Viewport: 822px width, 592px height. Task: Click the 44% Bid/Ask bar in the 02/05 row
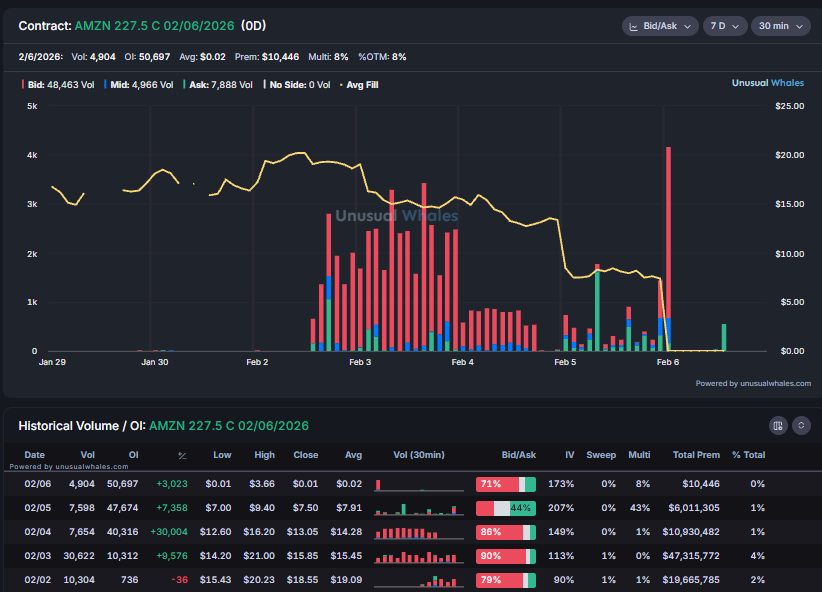click(506, 508)
